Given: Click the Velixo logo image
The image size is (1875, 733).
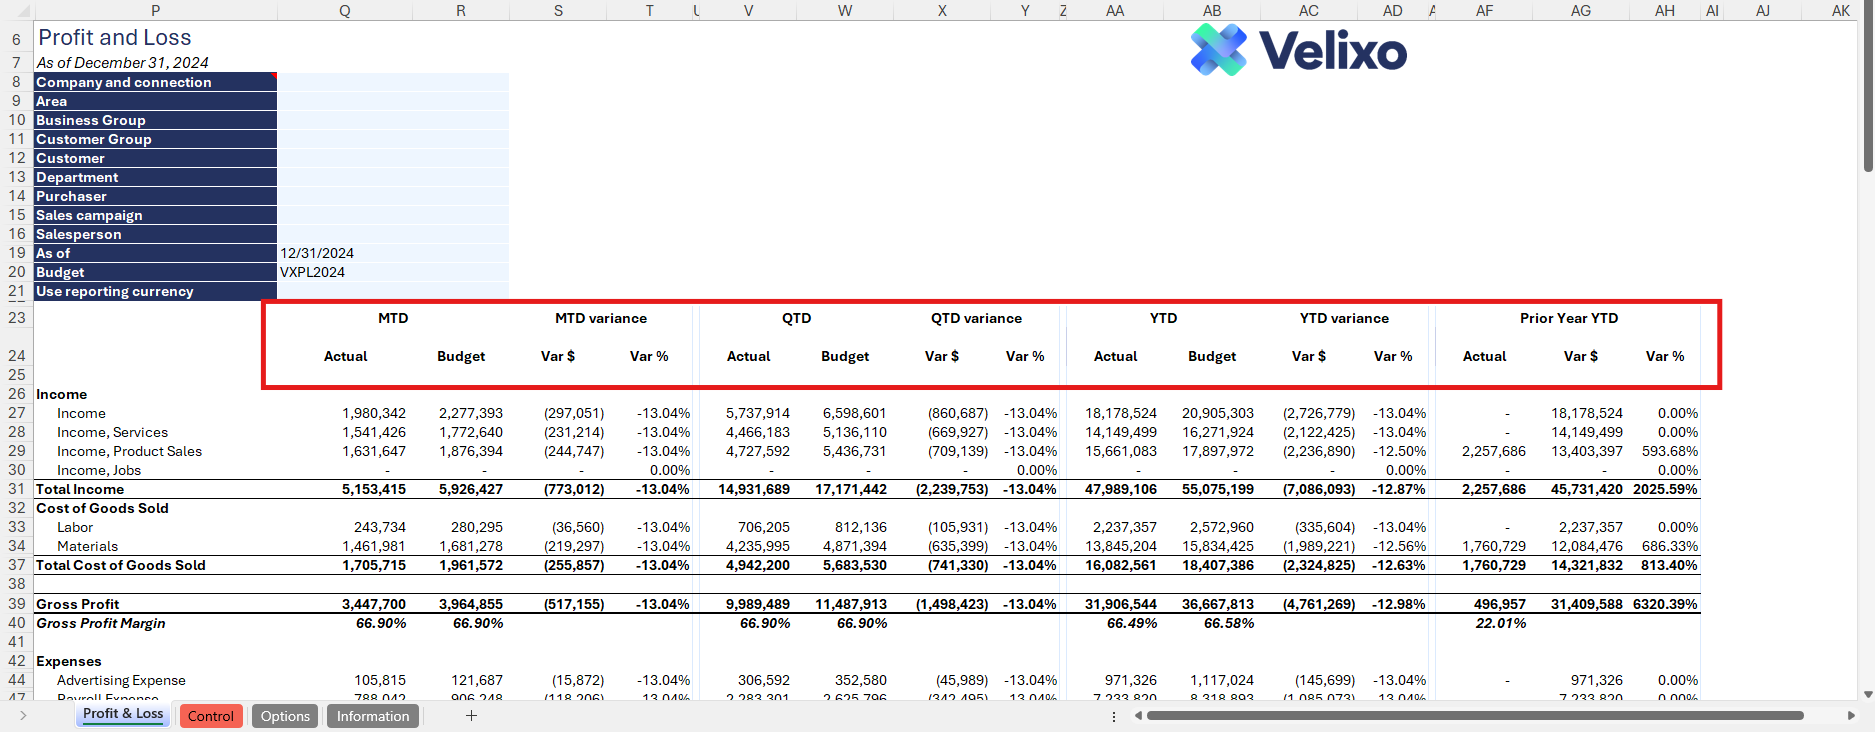Looking at the screenshot, I should click(1298, 50).
